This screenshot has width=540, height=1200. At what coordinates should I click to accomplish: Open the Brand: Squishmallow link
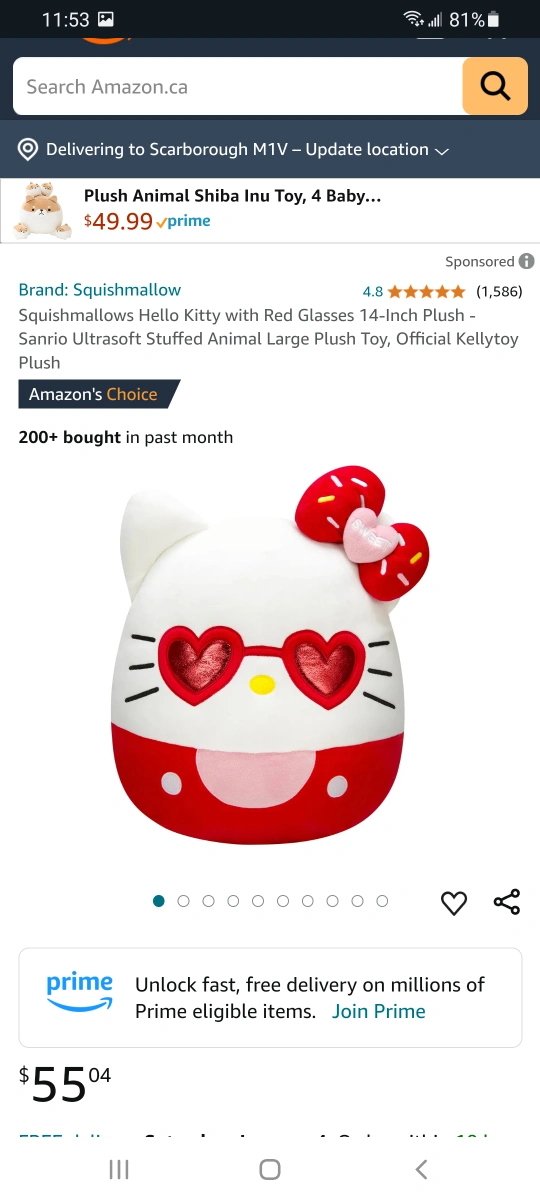pyautogui.click(x=100, y=290)
